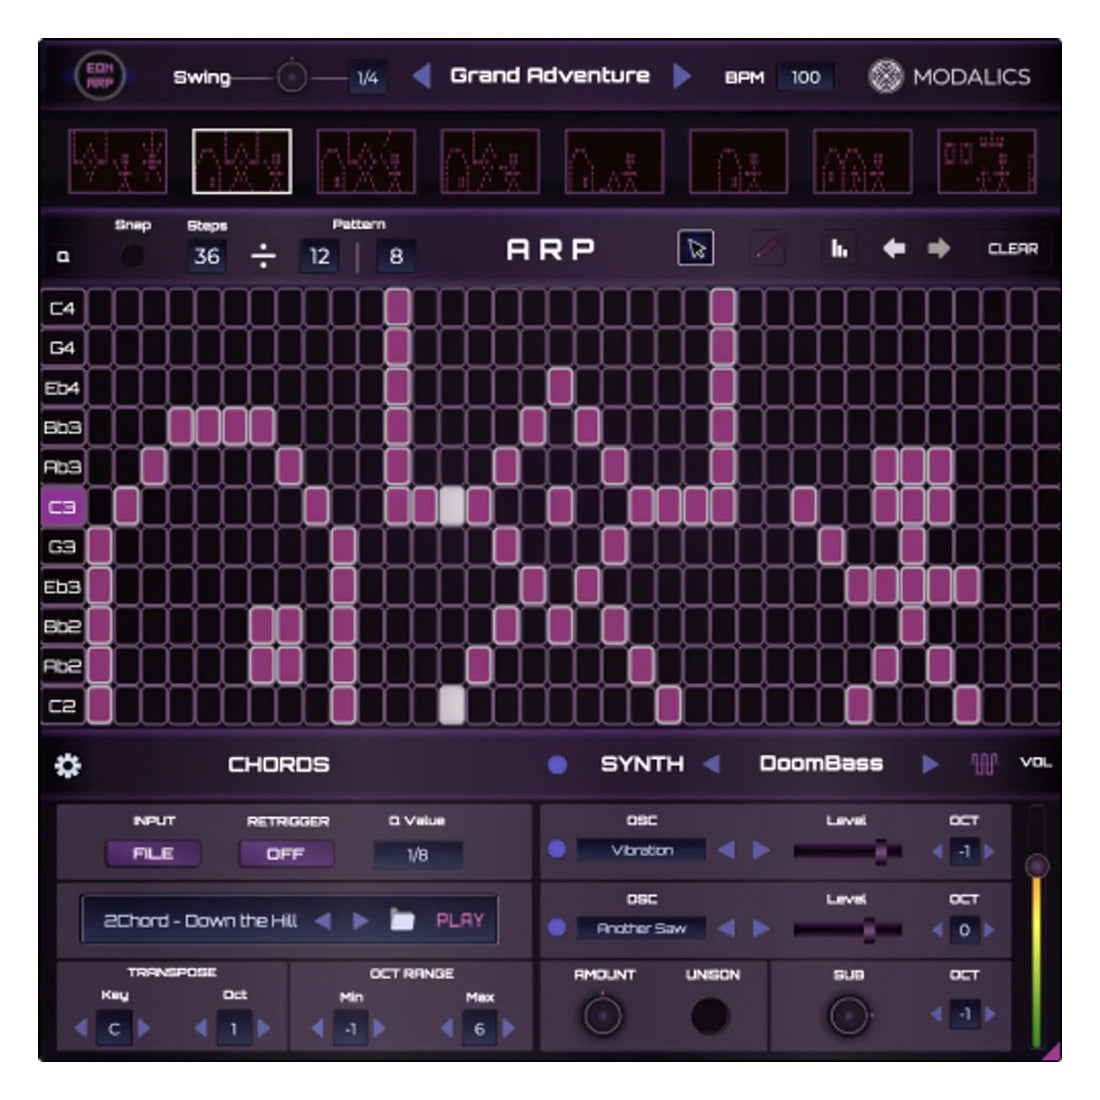This screenshot has height=1100, width=1100.
Task: Previous chord file arrow beside Down the Hill
Action: click(x=323, y=920)
